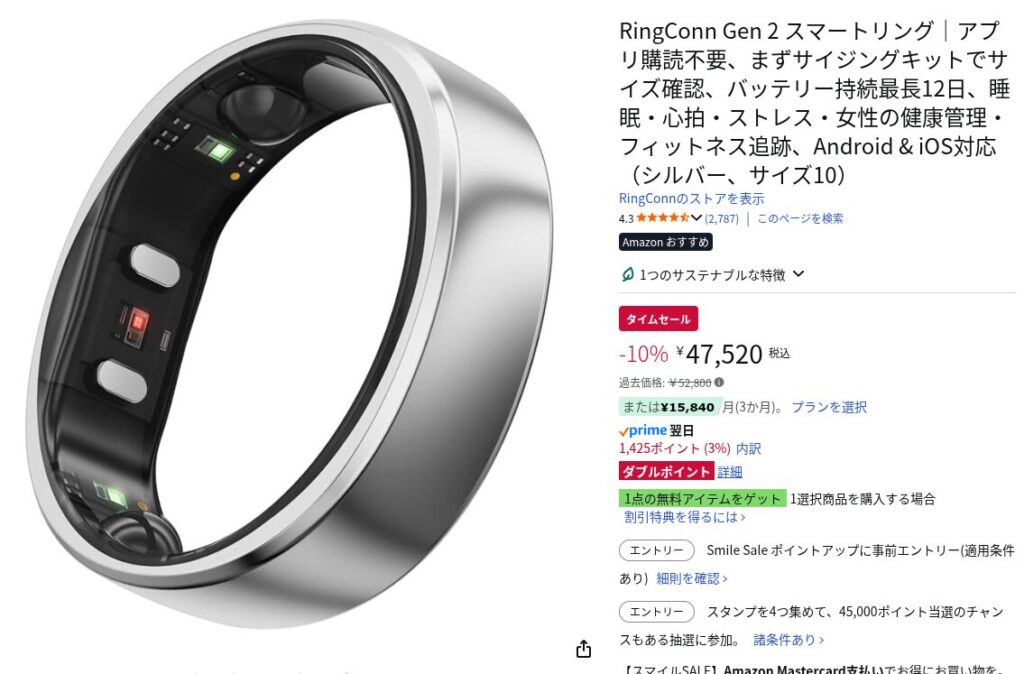This screenshot has width=1024, height=674.
Task: Click 諸条件あり terms link
Action: [788, 640]
